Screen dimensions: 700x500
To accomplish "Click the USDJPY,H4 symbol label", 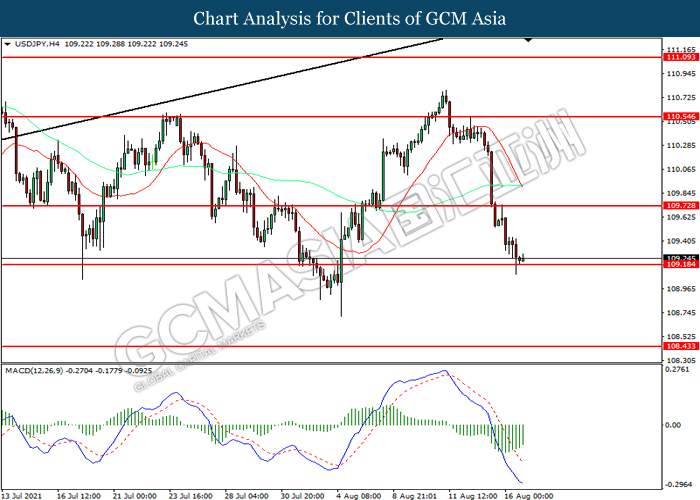I will tap(37, 44).
